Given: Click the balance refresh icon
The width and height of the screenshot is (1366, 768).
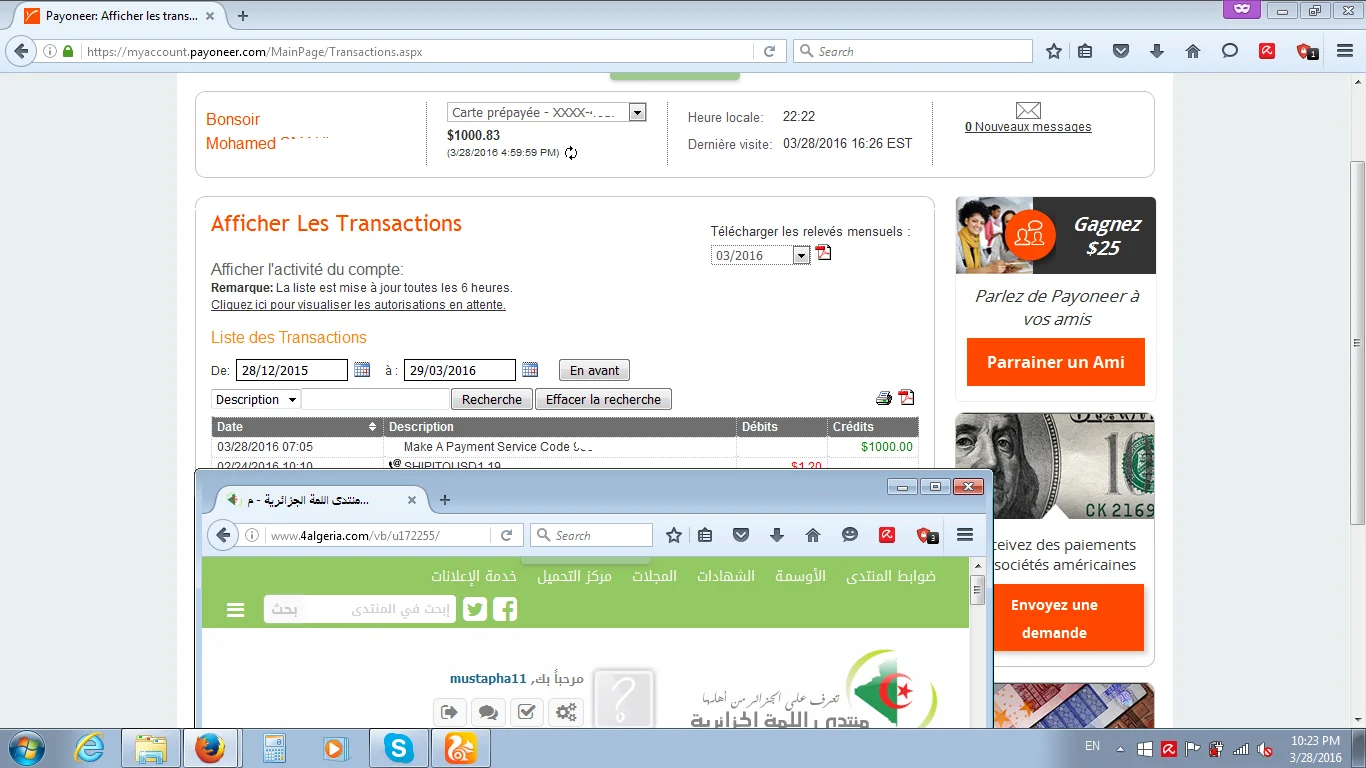Looking at the screenshot, I should click(571, 153).
